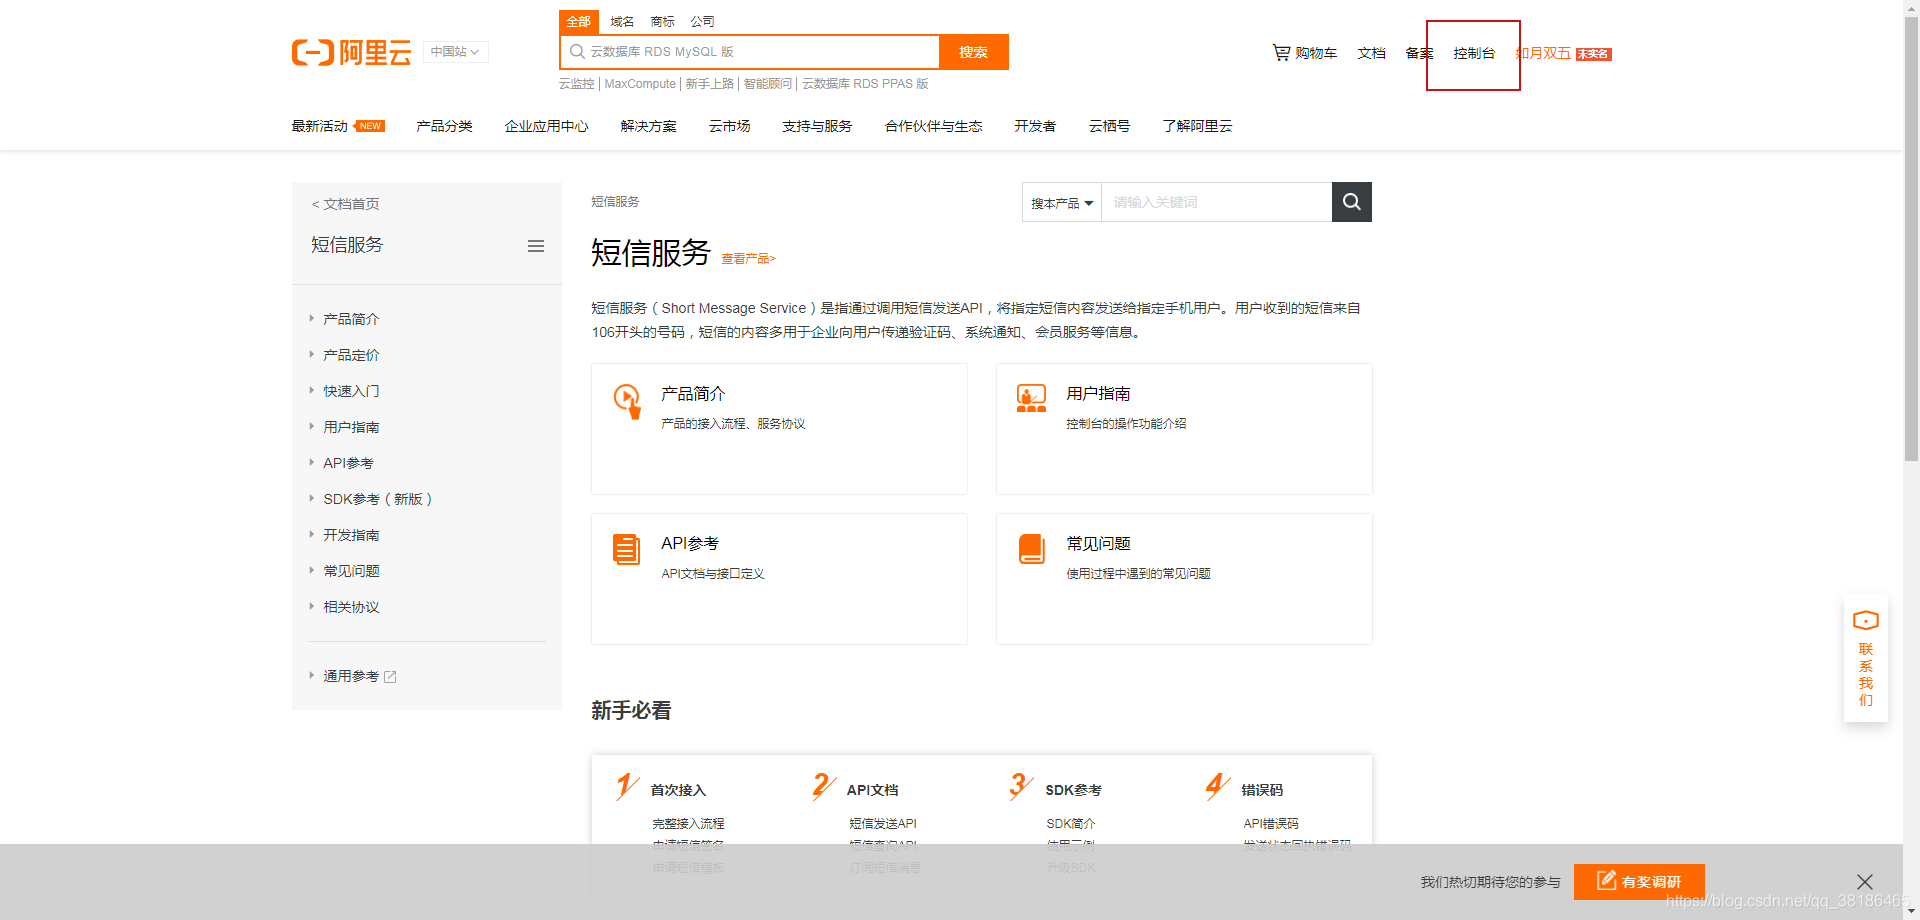The image size is (1920, 920).
Task: Open the 联系我们 floating panel
Action: [1865, 660]
